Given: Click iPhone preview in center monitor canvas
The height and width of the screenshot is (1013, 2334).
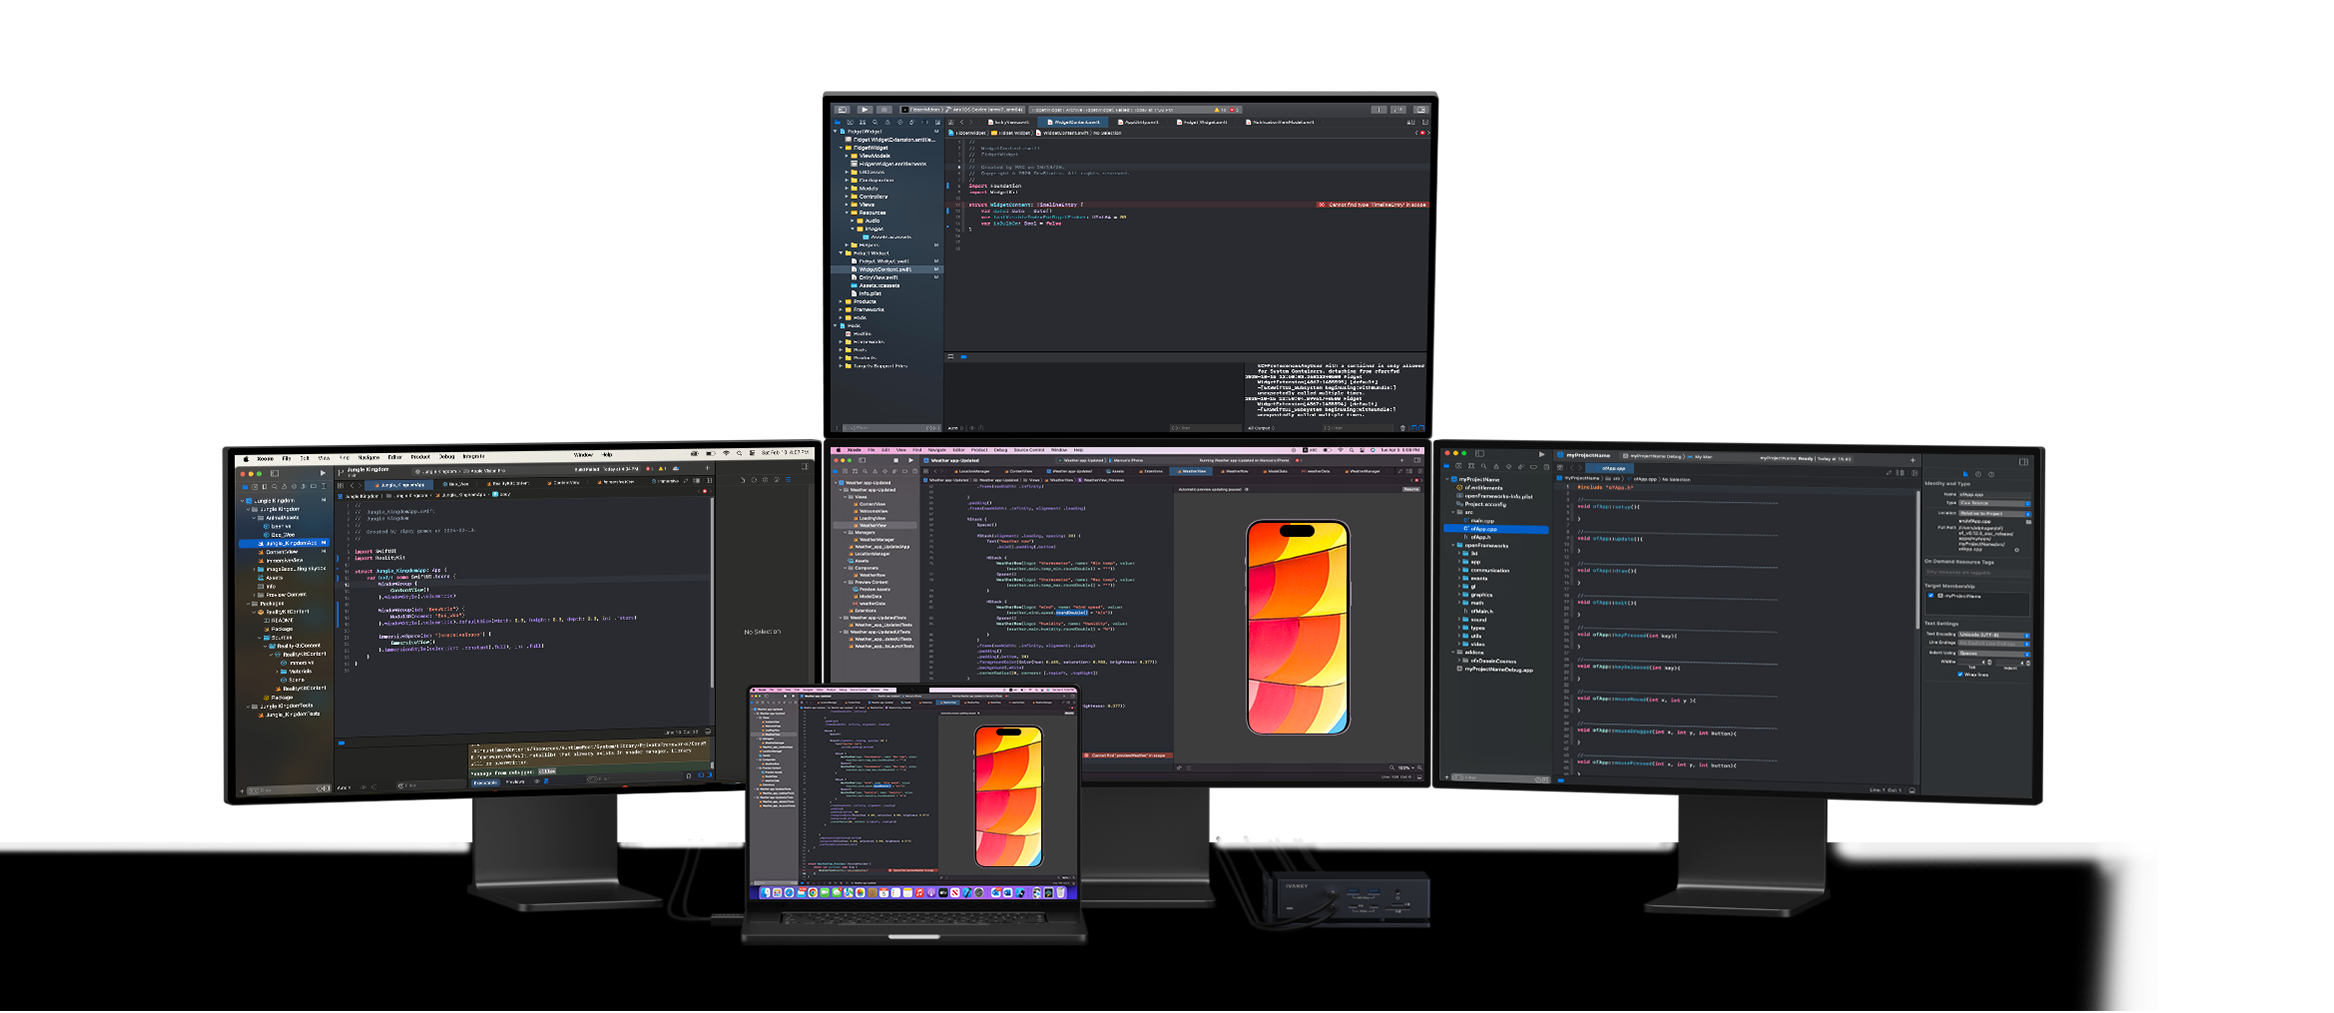Looking at the screenshot, I should click(1298, 627).
